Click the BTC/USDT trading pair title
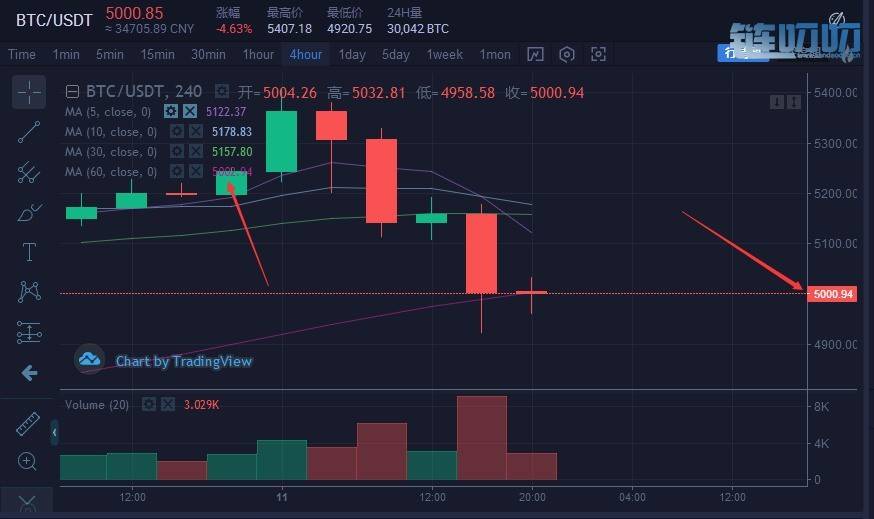 (54, 21)
